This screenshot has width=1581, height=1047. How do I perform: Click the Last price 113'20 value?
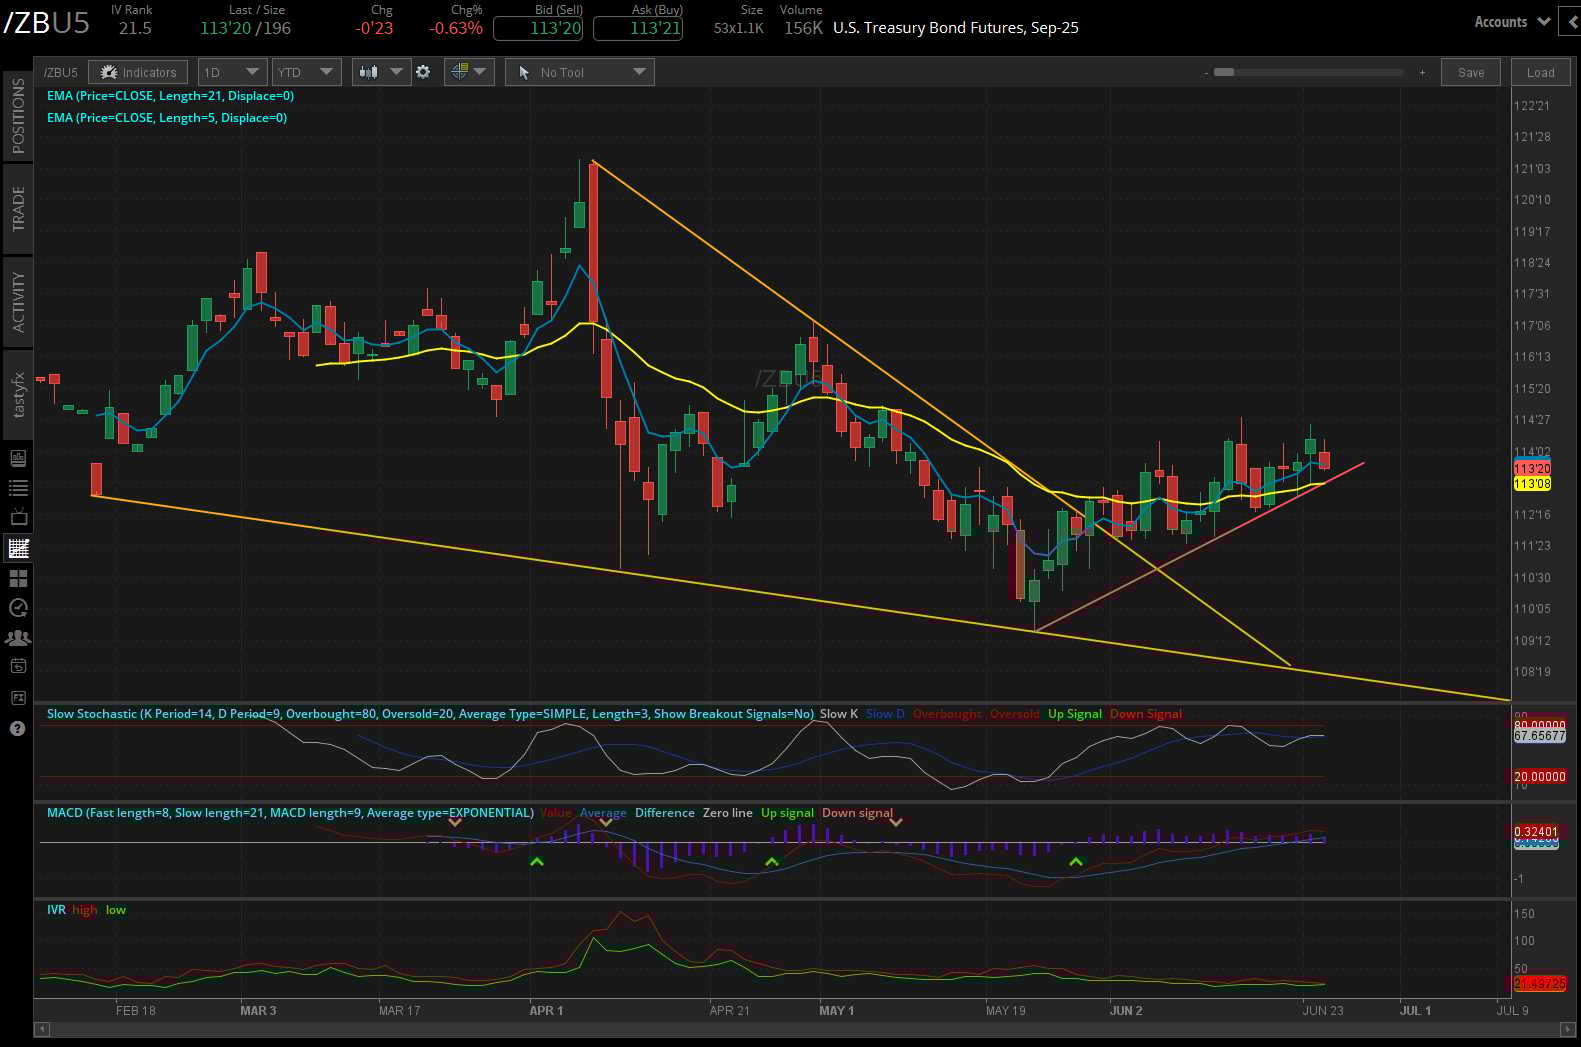pyautogui.click(x=225, y=28)
